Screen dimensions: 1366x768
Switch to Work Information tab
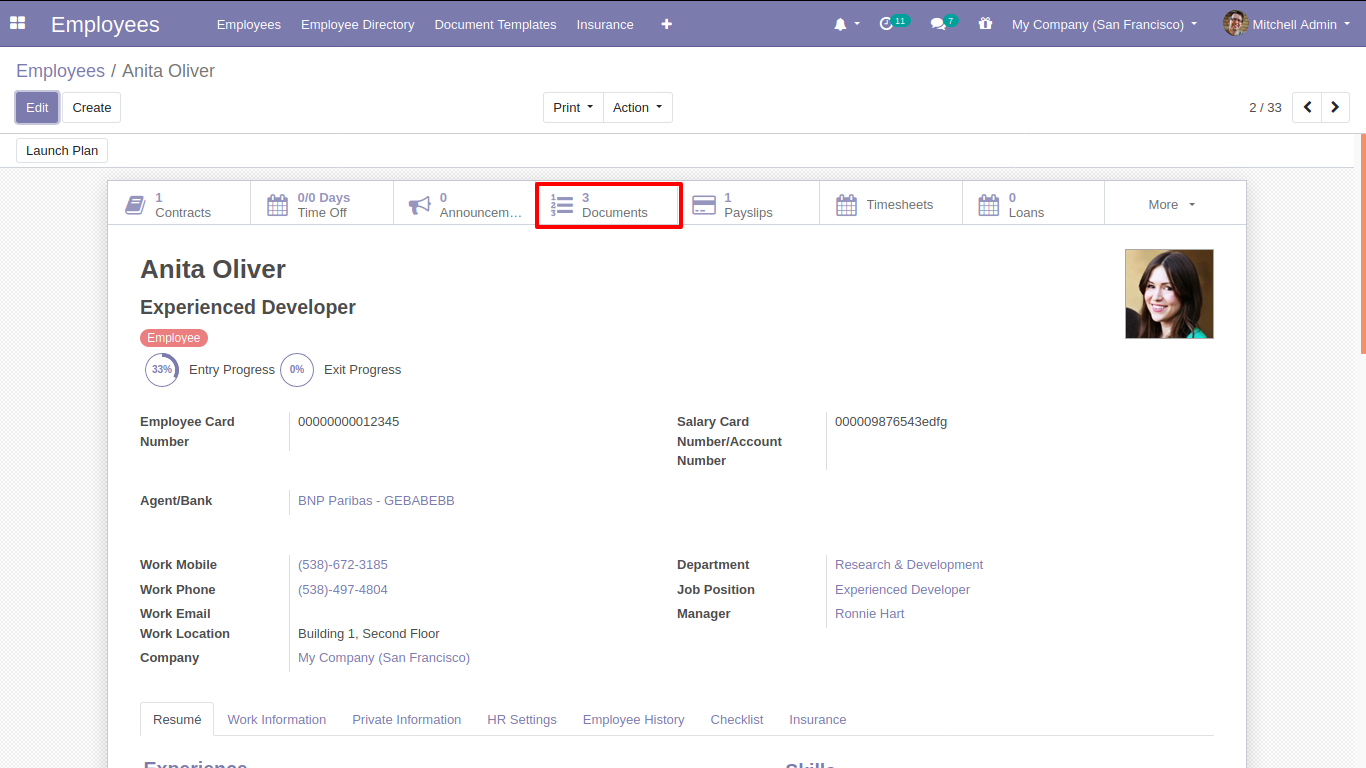277,719
